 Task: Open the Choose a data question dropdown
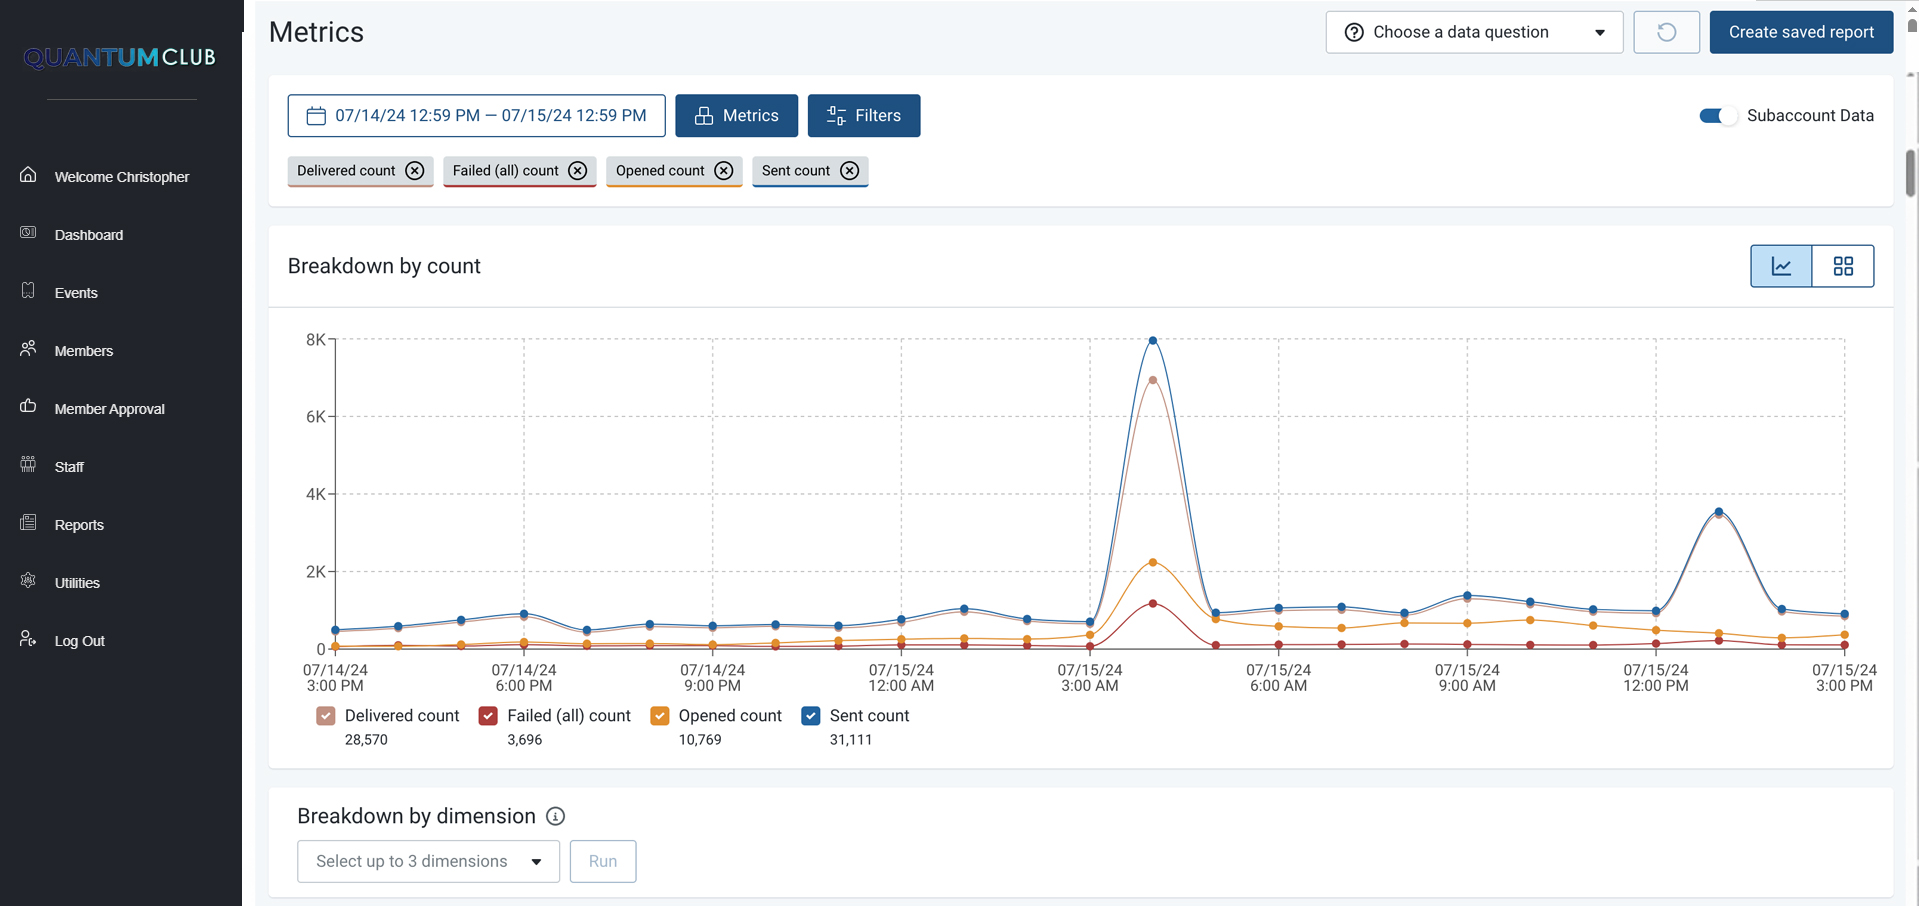(1474, 32)
